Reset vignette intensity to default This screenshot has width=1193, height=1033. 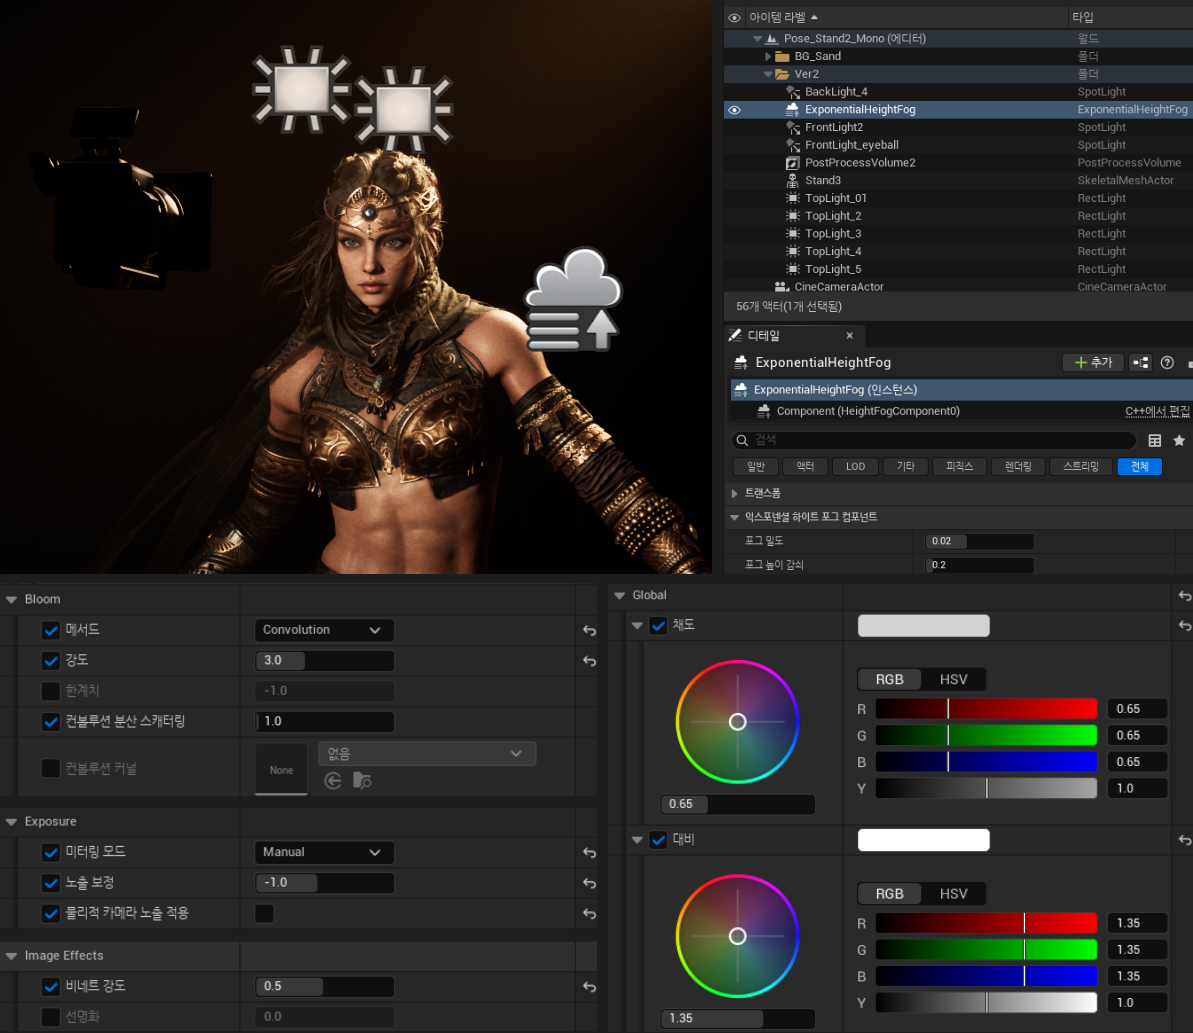590,987
